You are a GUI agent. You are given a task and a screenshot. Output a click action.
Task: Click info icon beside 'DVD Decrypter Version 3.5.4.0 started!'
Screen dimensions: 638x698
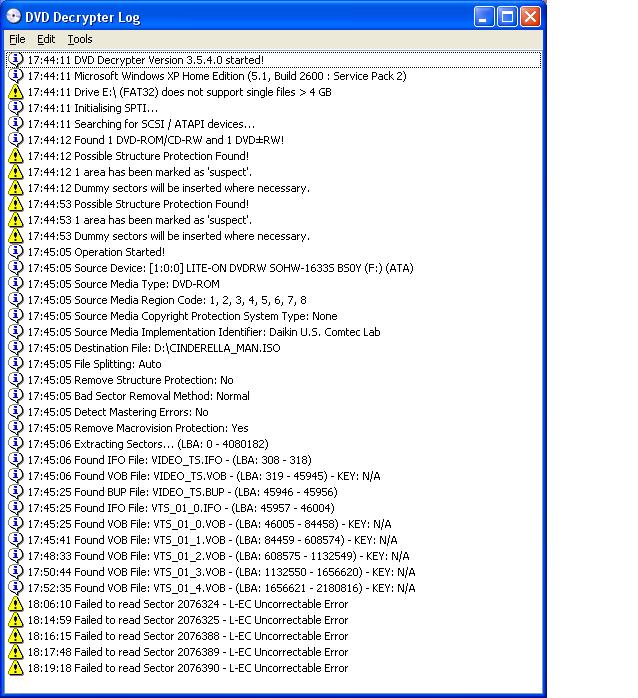coord(16,60)
